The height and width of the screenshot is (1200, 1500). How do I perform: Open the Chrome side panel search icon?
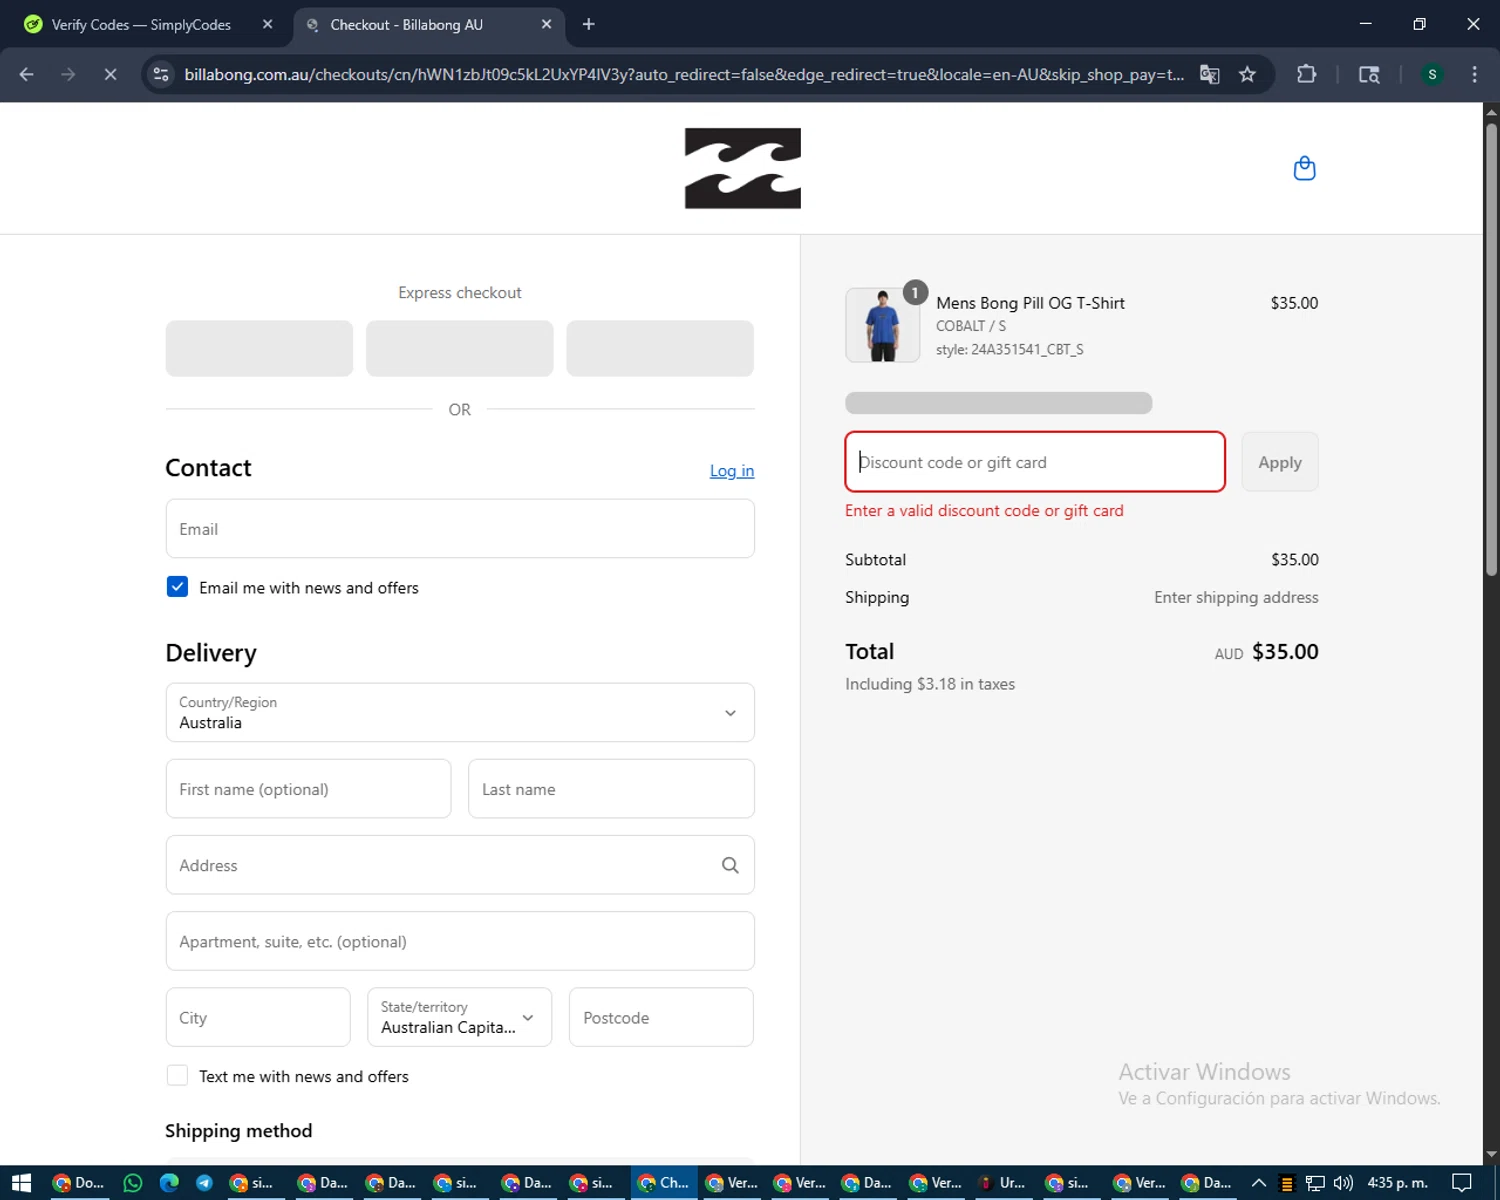click(x=1369, y=74)
